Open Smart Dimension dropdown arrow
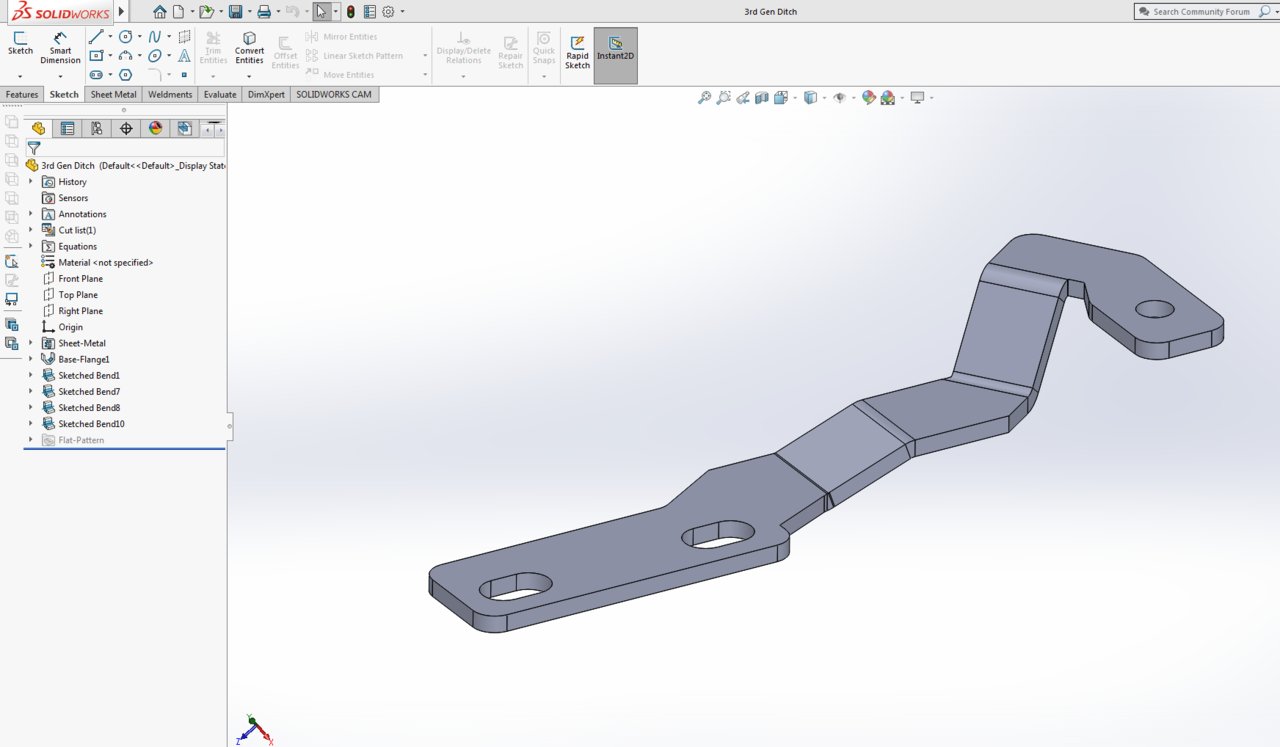The image size is (1280, 747). tap(60, 76)
